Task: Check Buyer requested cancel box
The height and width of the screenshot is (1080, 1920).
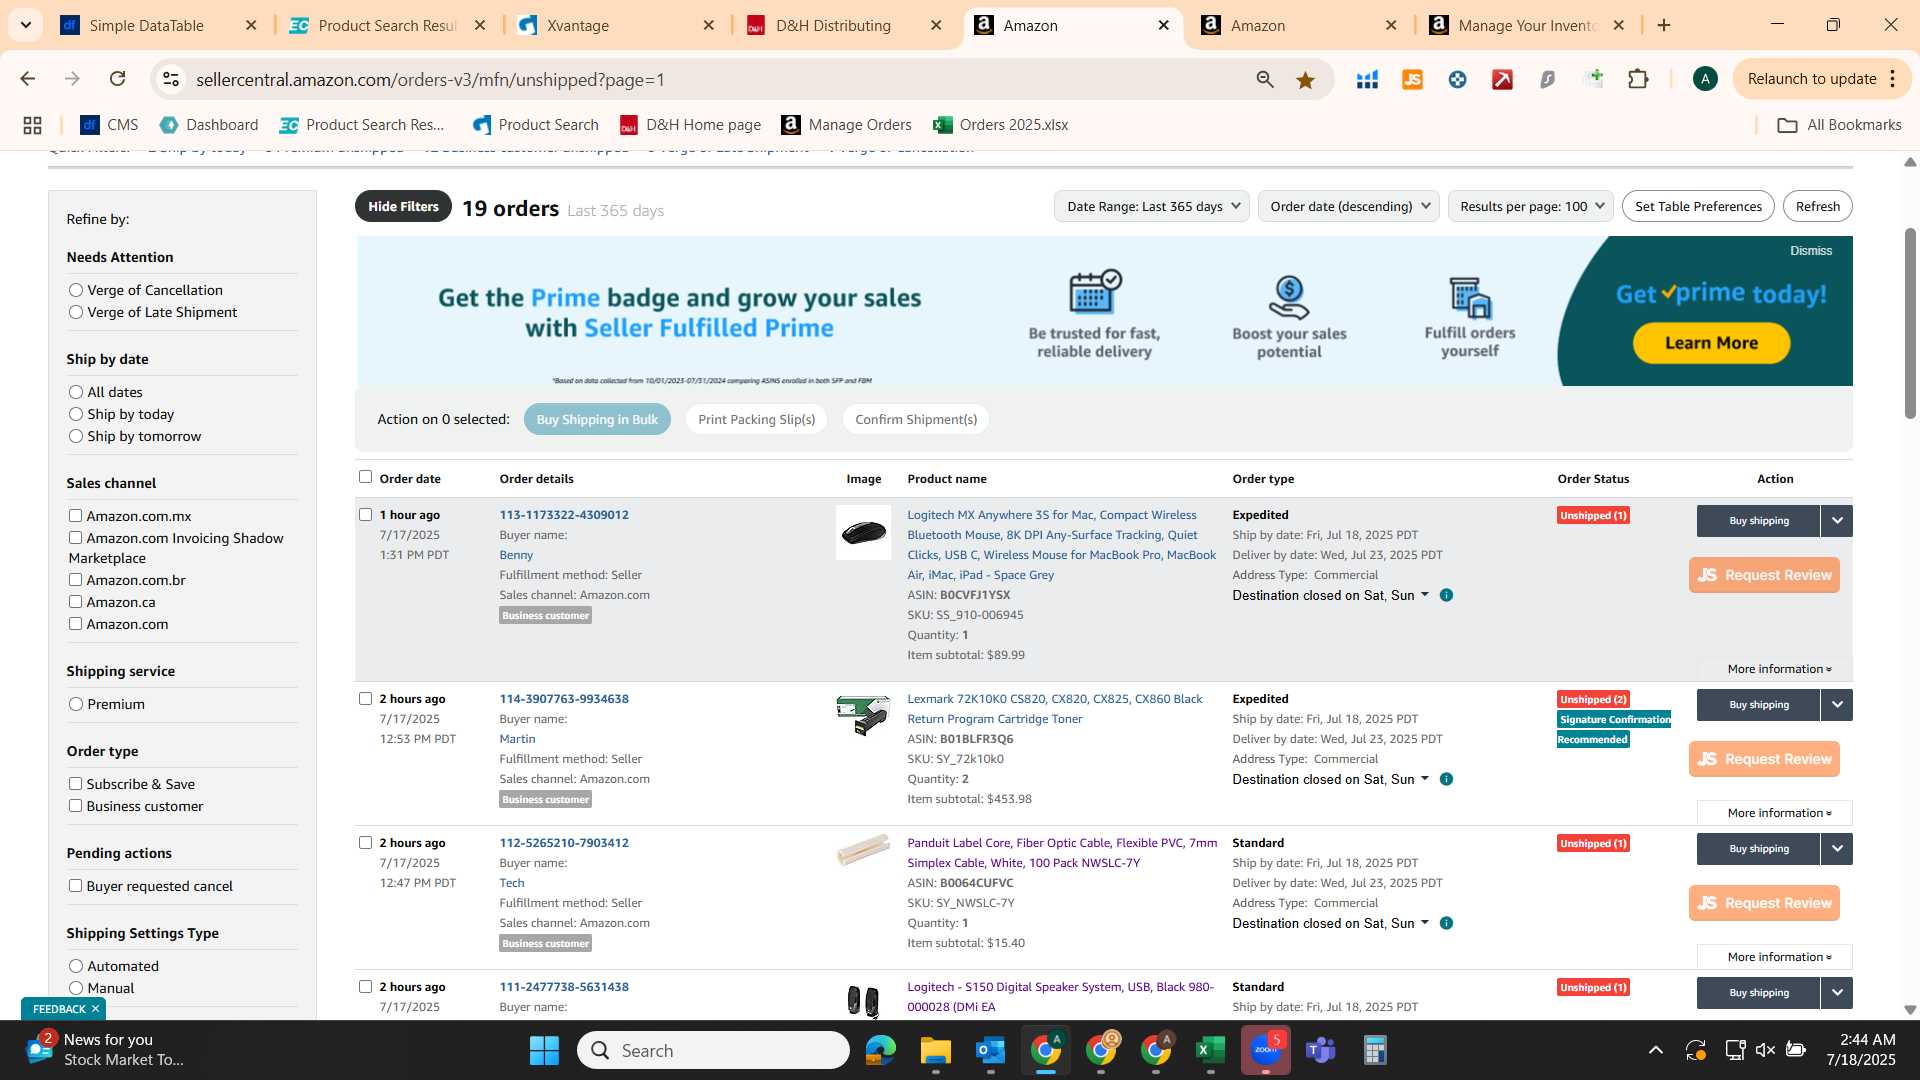Action: tap(75, 886)
